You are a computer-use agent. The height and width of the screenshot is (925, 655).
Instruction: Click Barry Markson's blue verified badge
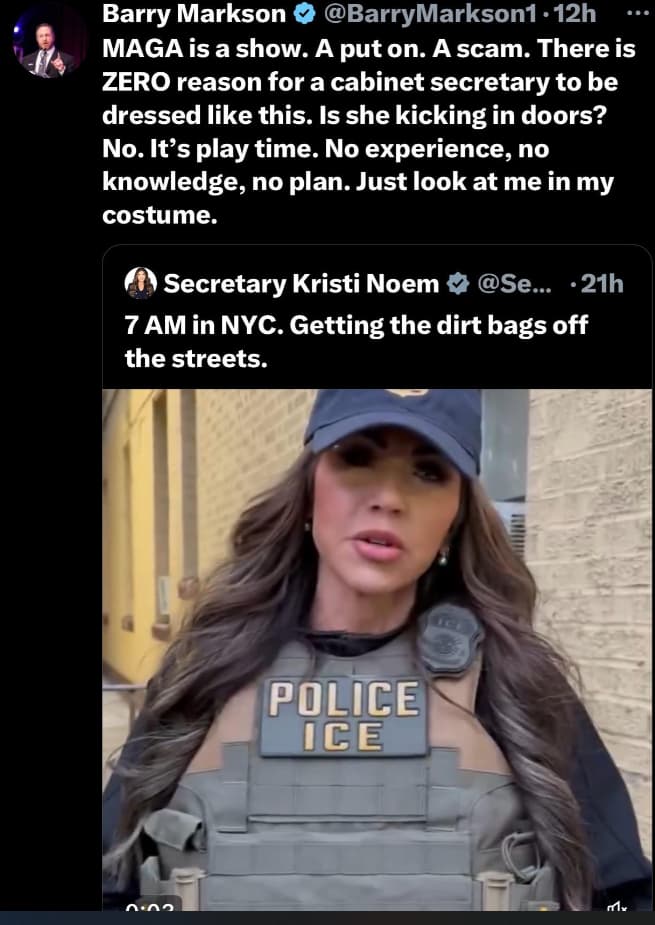click(x=304, y=14)
